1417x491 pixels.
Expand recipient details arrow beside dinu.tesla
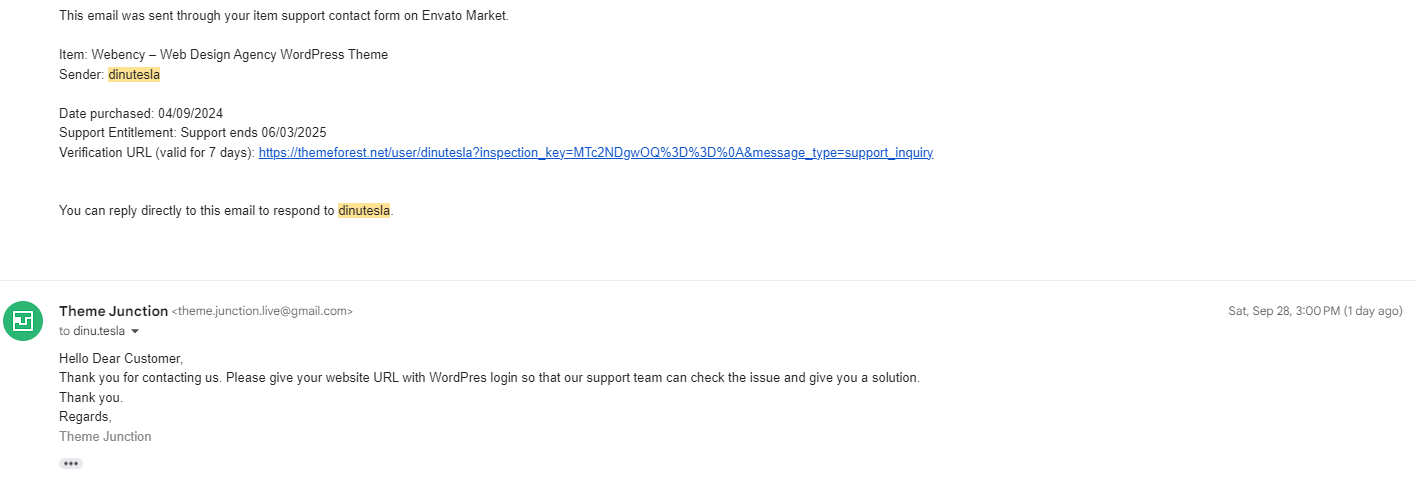tap(135, 332)
